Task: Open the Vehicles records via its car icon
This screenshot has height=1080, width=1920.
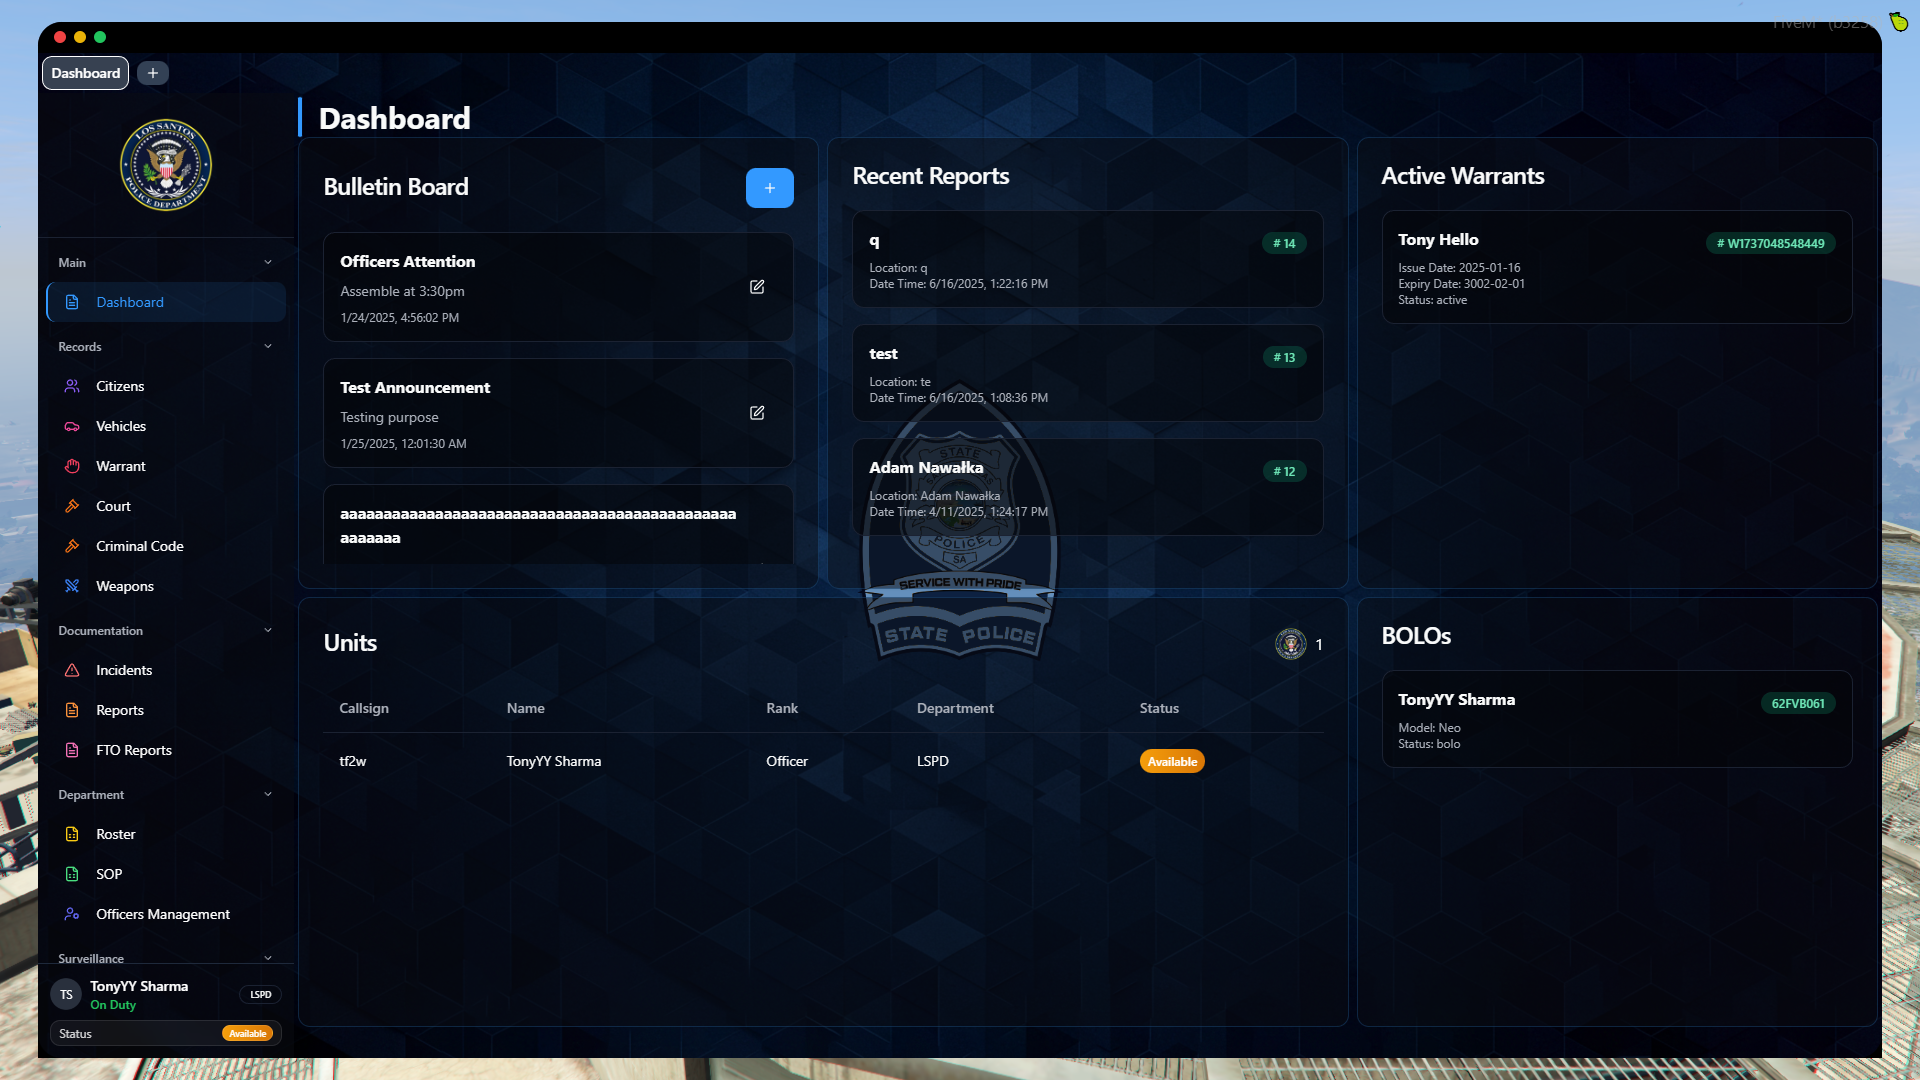Action: click(72, 426)
